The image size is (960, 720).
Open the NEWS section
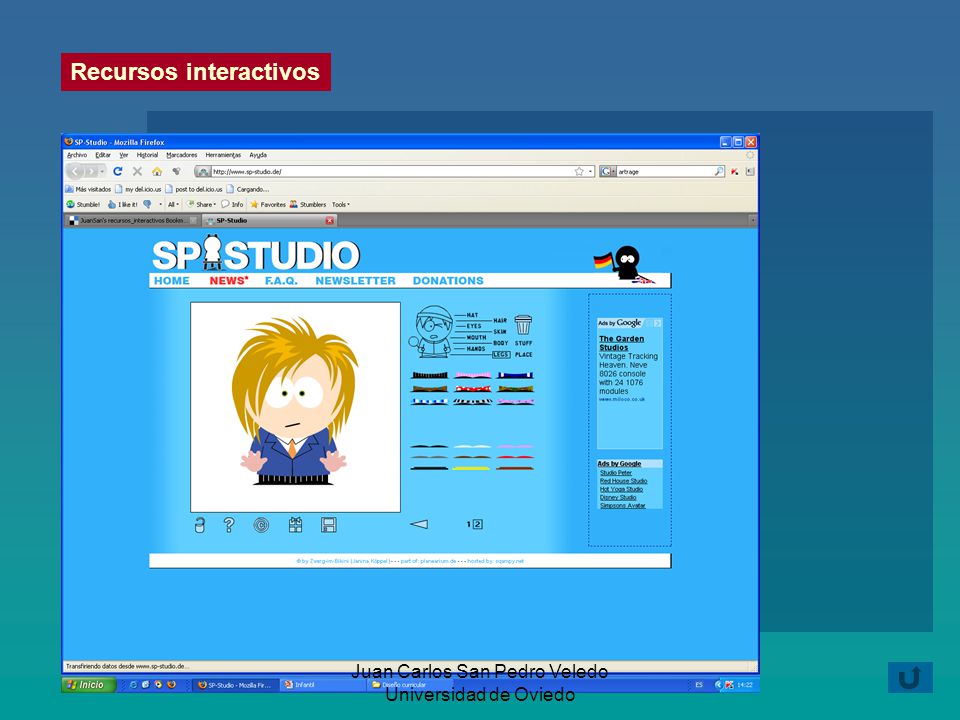pos(228,280)
